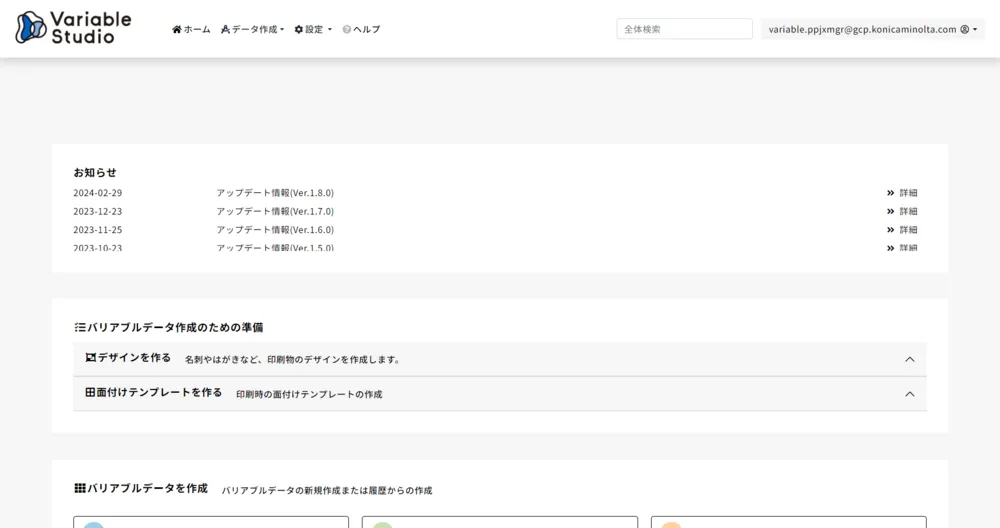Open the ヘルプ menu item
1000x528 pixels.
pyautogui.click(x=362, y=29)
